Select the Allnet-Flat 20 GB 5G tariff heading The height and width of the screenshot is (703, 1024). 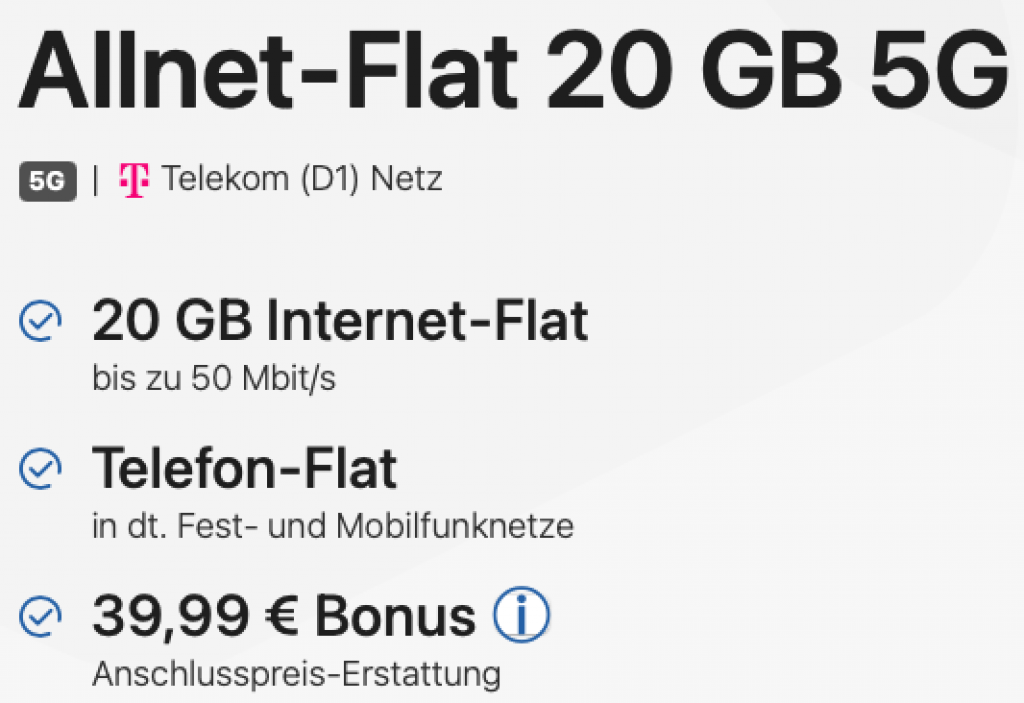512,70
